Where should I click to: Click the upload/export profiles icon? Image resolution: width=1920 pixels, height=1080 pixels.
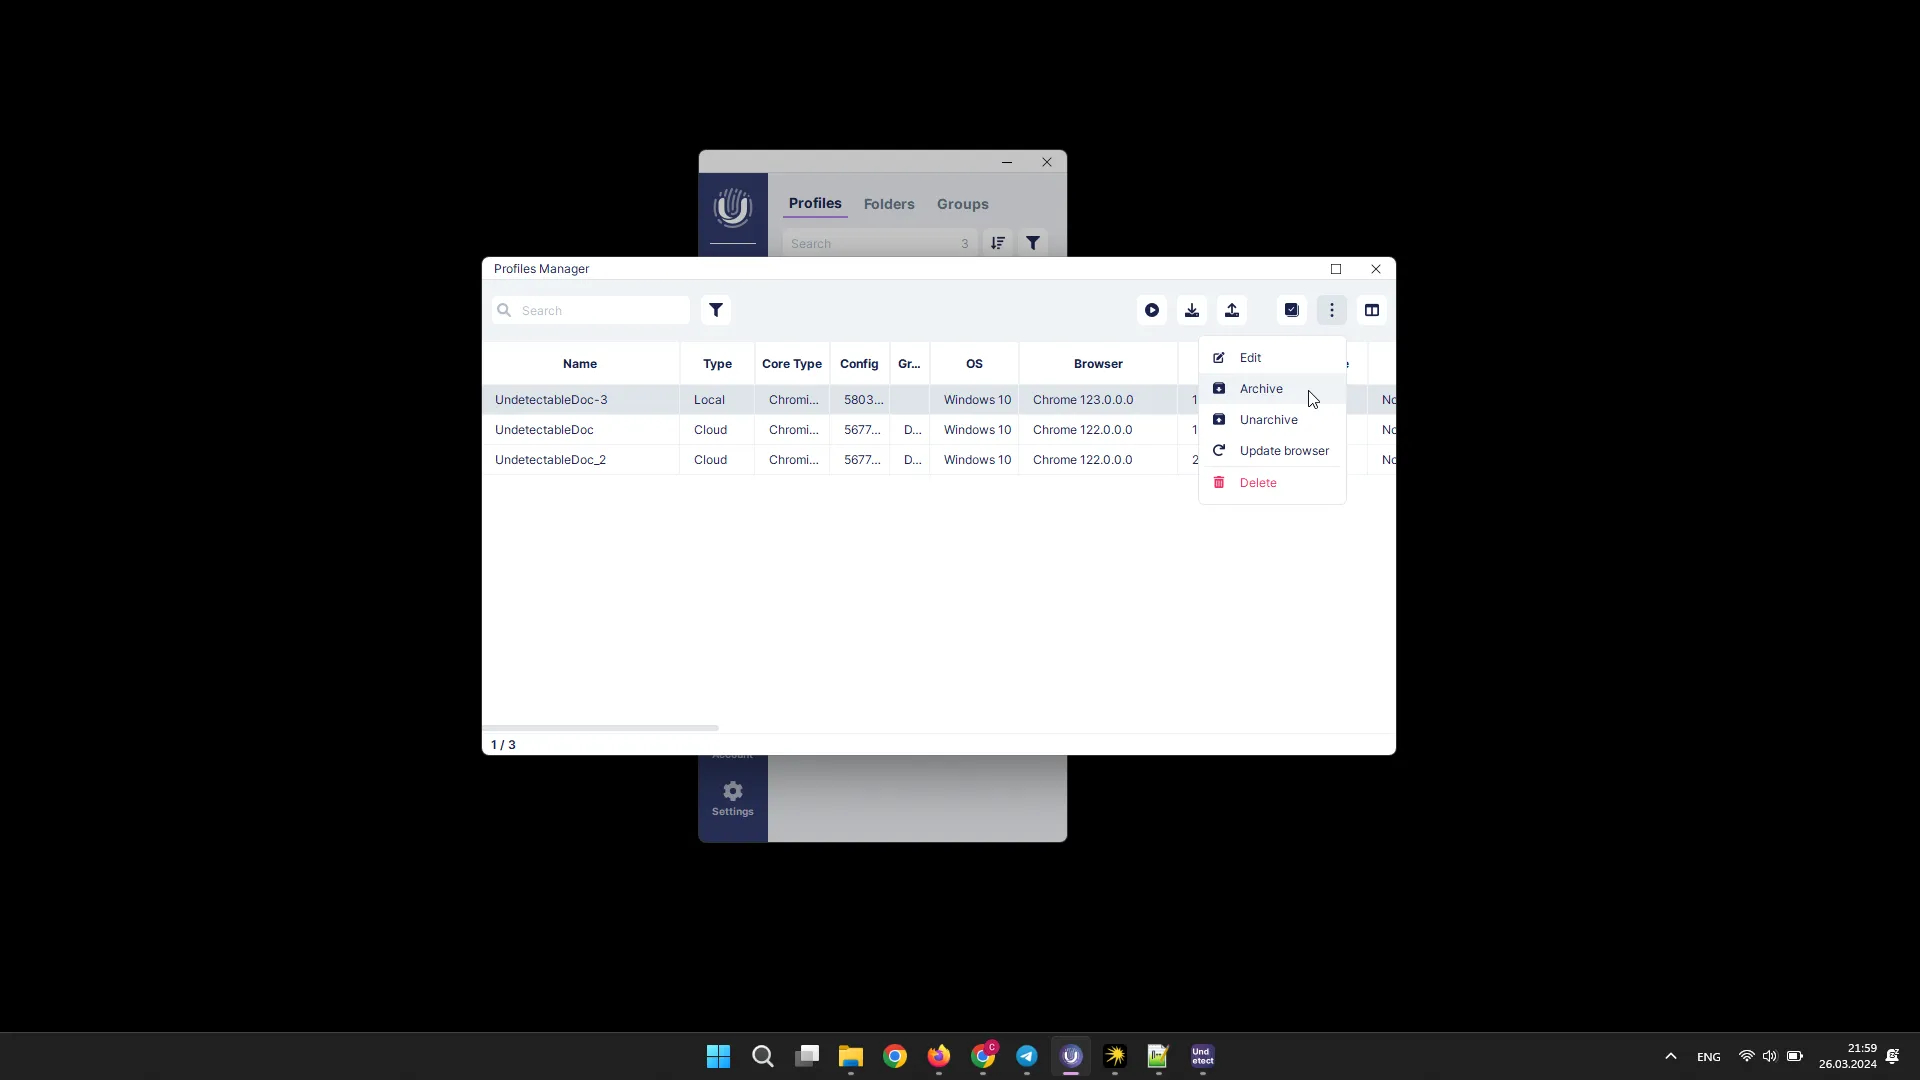coord(1232,310)
